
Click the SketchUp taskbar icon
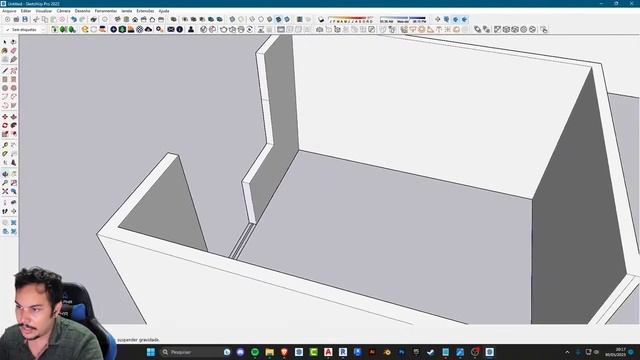[x=489, y=352]
